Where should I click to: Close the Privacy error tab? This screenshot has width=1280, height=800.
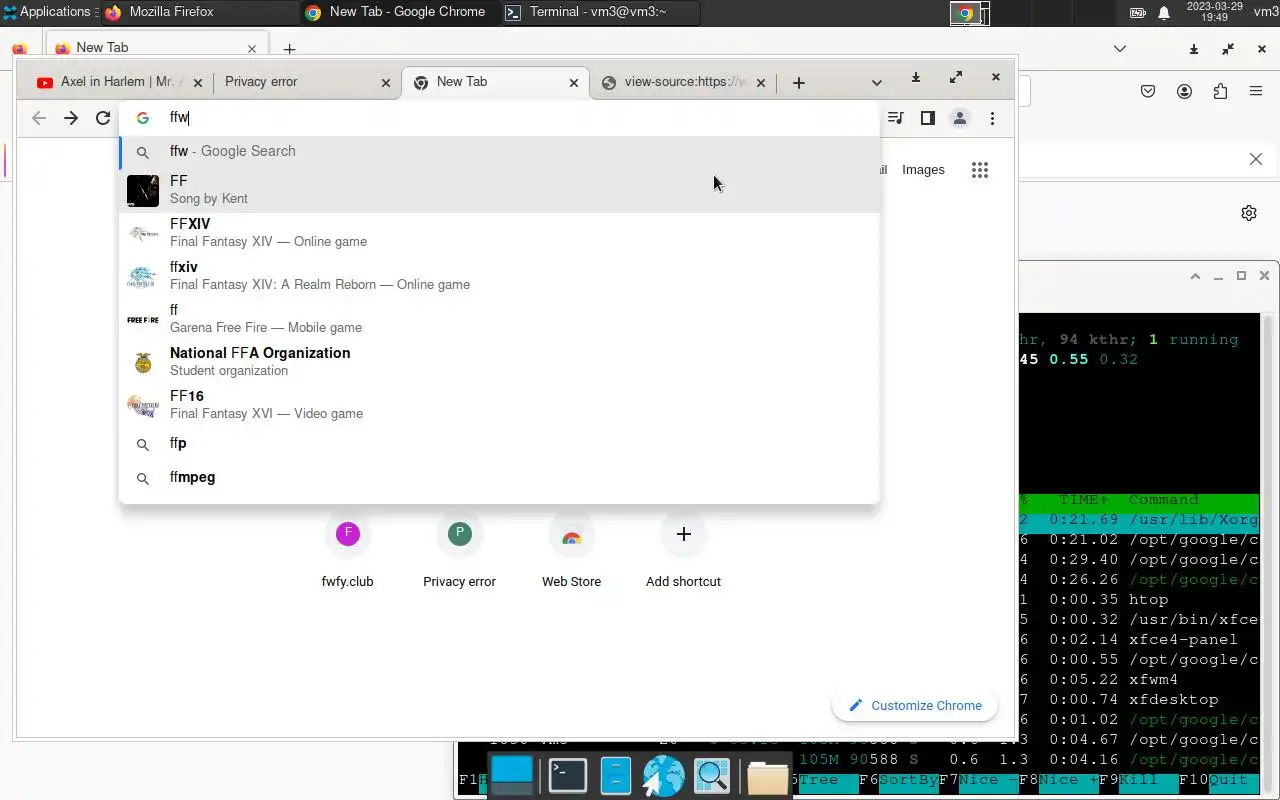[386, 83]
